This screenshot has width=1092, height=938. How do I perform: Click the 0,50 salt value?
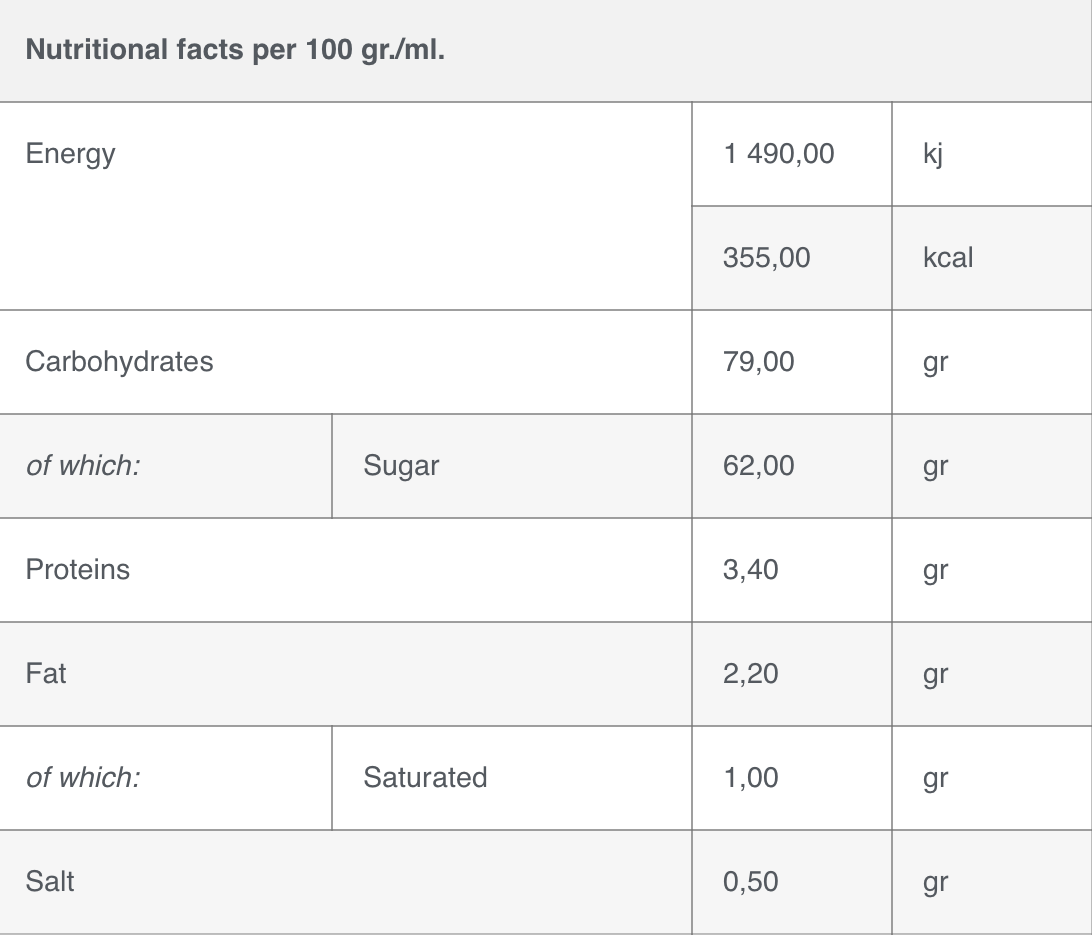coord(751,882)
